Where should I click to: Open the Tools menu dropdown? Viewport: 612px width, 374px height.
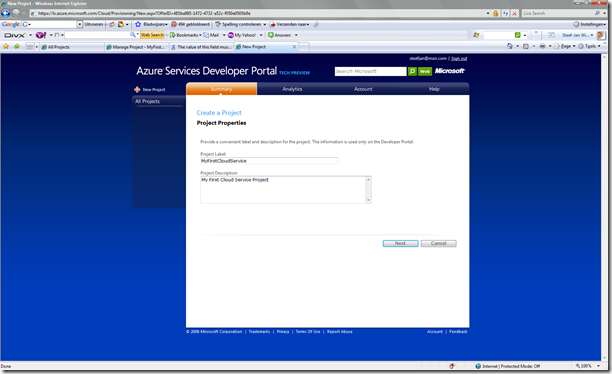point(589,46)
